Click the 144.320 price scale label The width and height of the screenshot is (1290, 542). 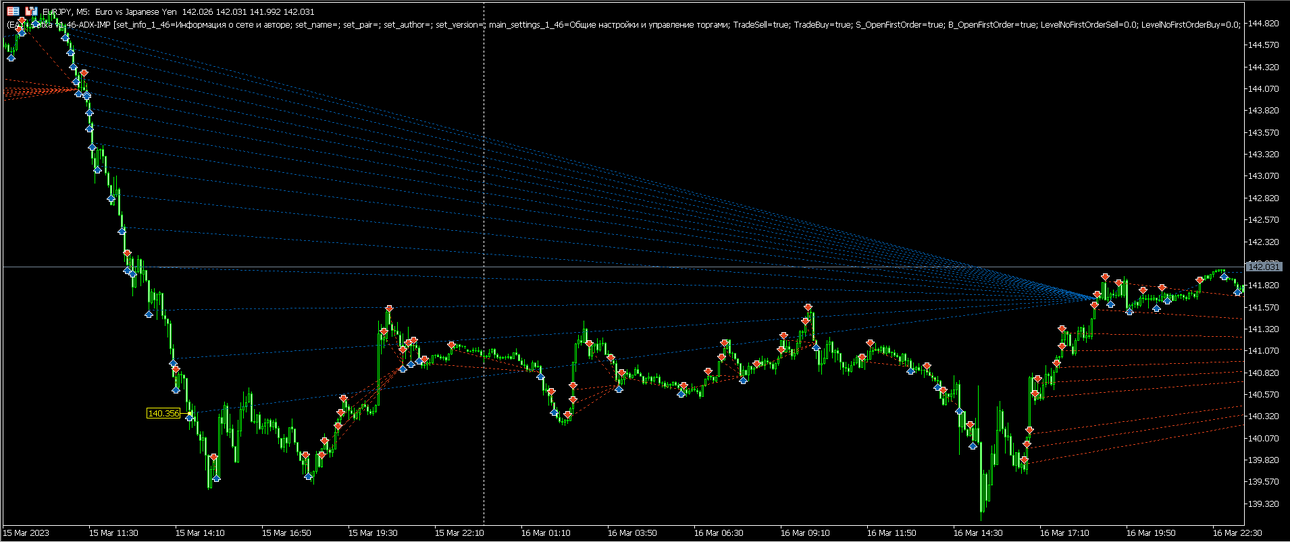point(1264,67)
